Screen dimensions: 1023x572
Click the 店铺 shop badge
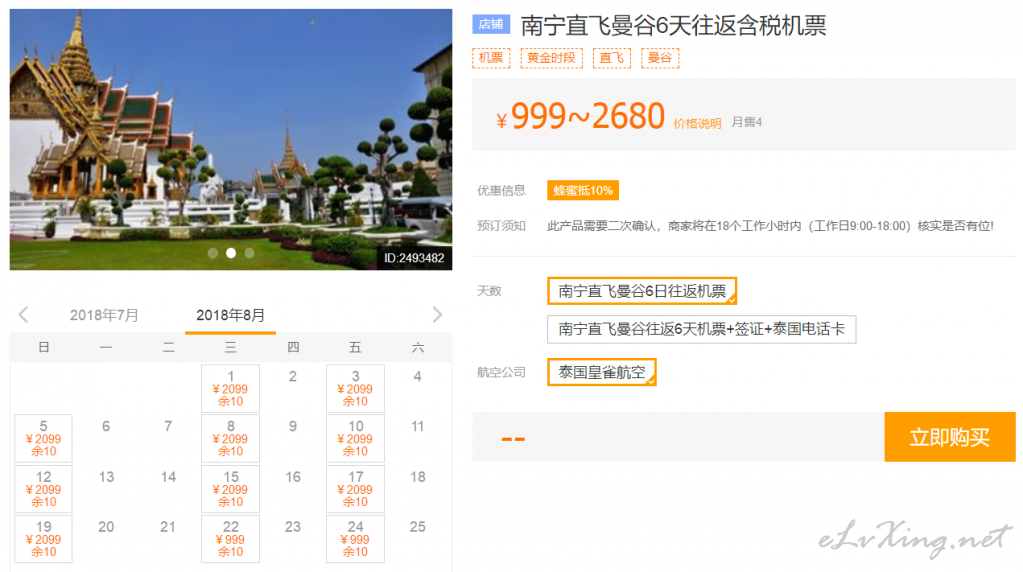tap(491, 25)
